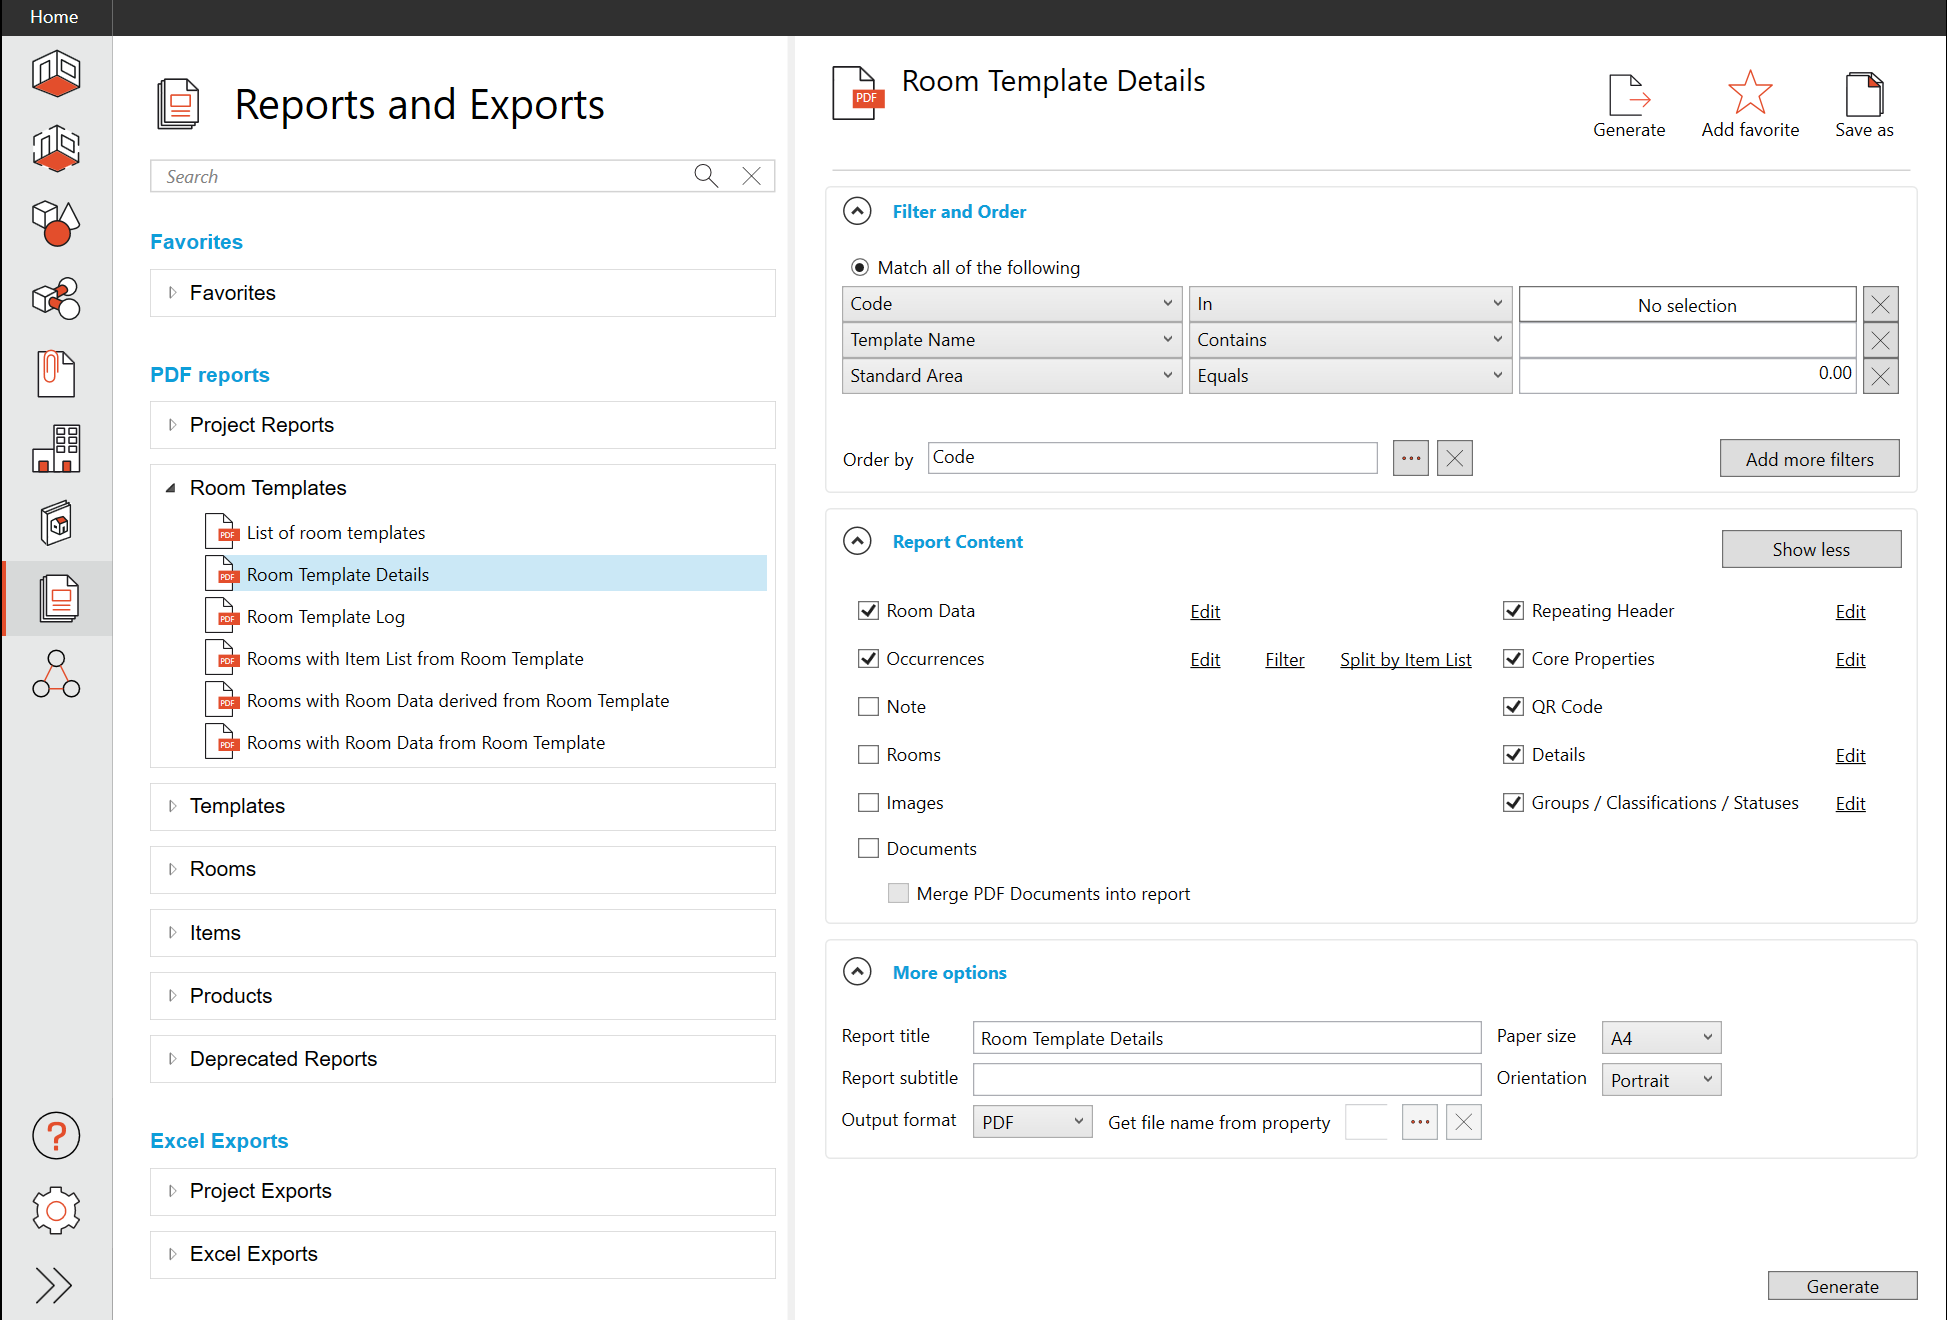Open settings gear in sidebar
The width and height of the screenshot is (1947, 1320).
pos(56,1211)
